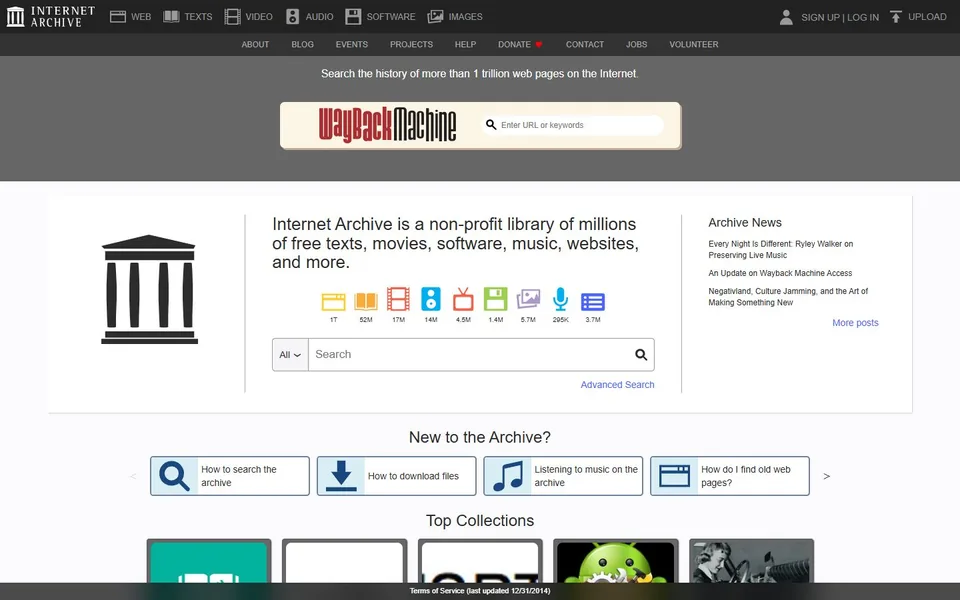Click the magnifier in Wayback search box
Image resolution: width=960 pixels, height=600 pixels.
(x=491, y=125)
